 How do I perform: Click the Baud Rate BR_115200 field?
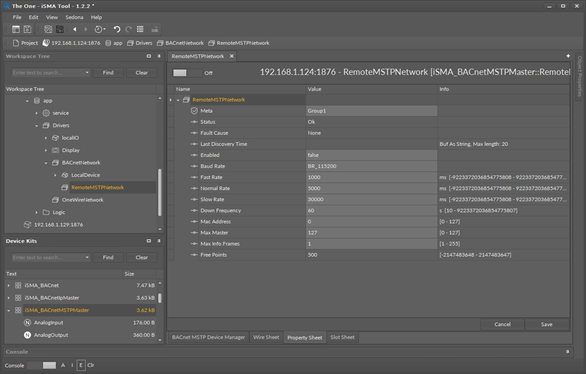[x=371, y=166]
